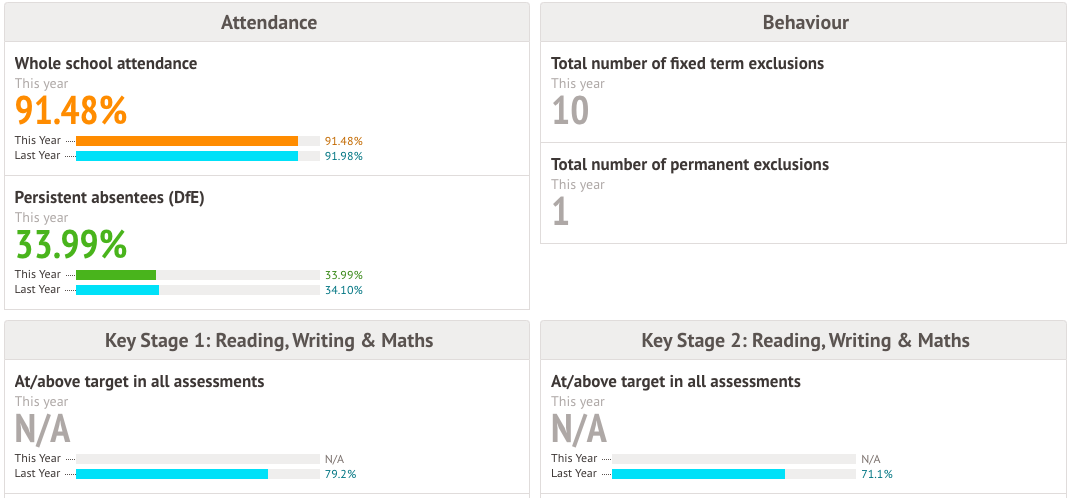Click the Key Stage 2 71.1% Last Year bar

698,474
